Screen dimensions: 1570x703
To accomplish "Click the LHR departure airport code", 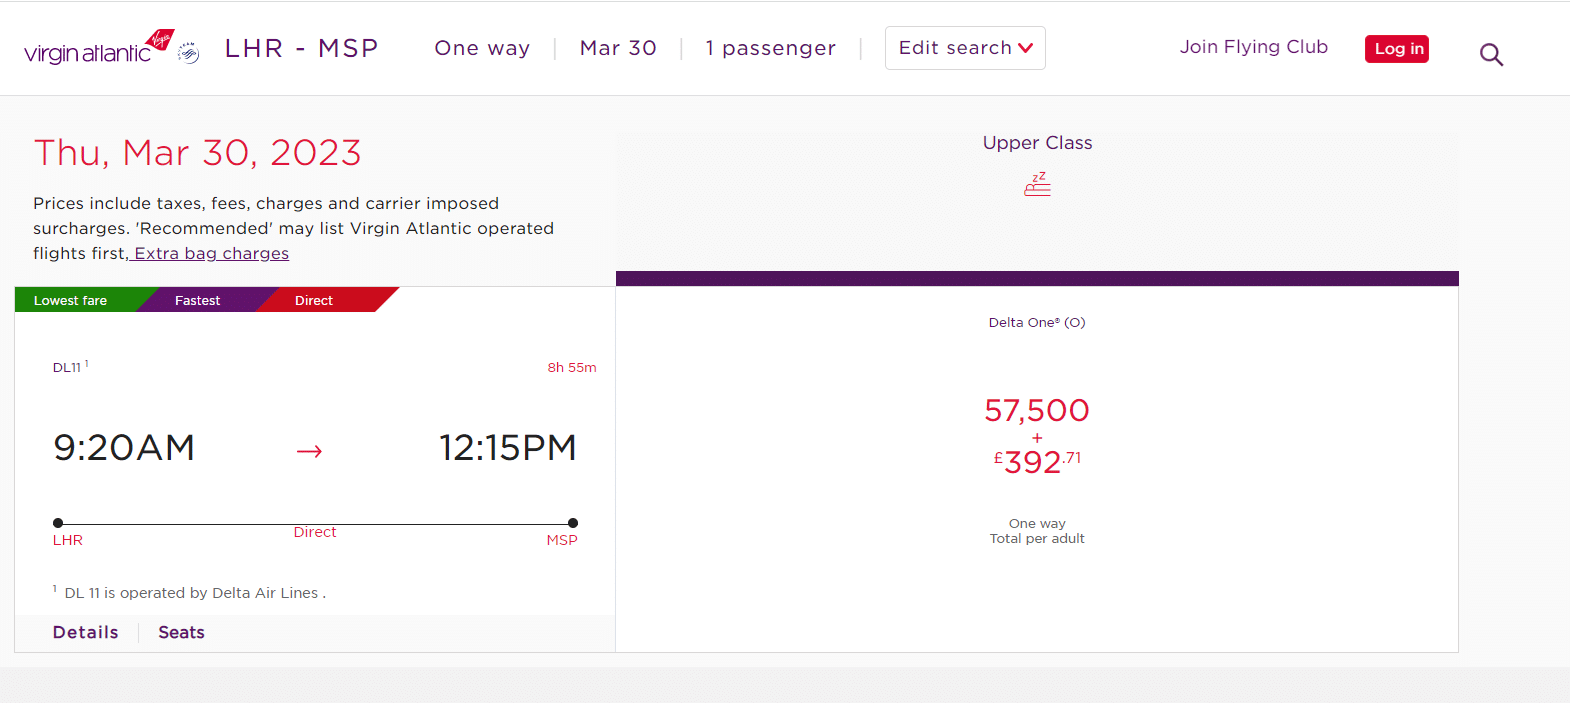I will (x=68, y=540).
